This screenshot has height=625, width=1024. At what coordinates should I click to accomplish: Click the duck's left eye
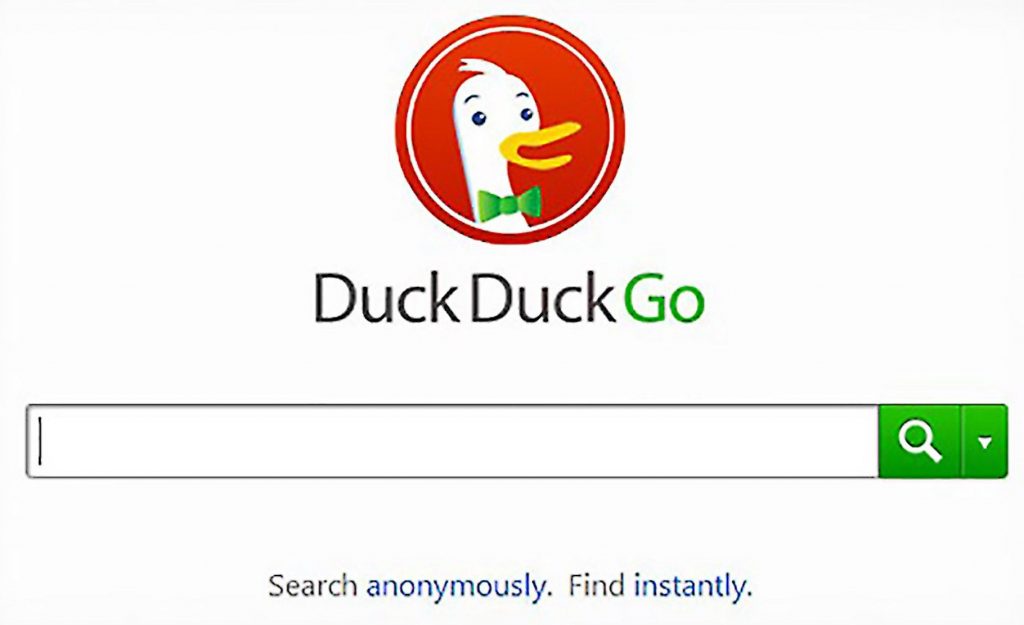tap(480, 119)
